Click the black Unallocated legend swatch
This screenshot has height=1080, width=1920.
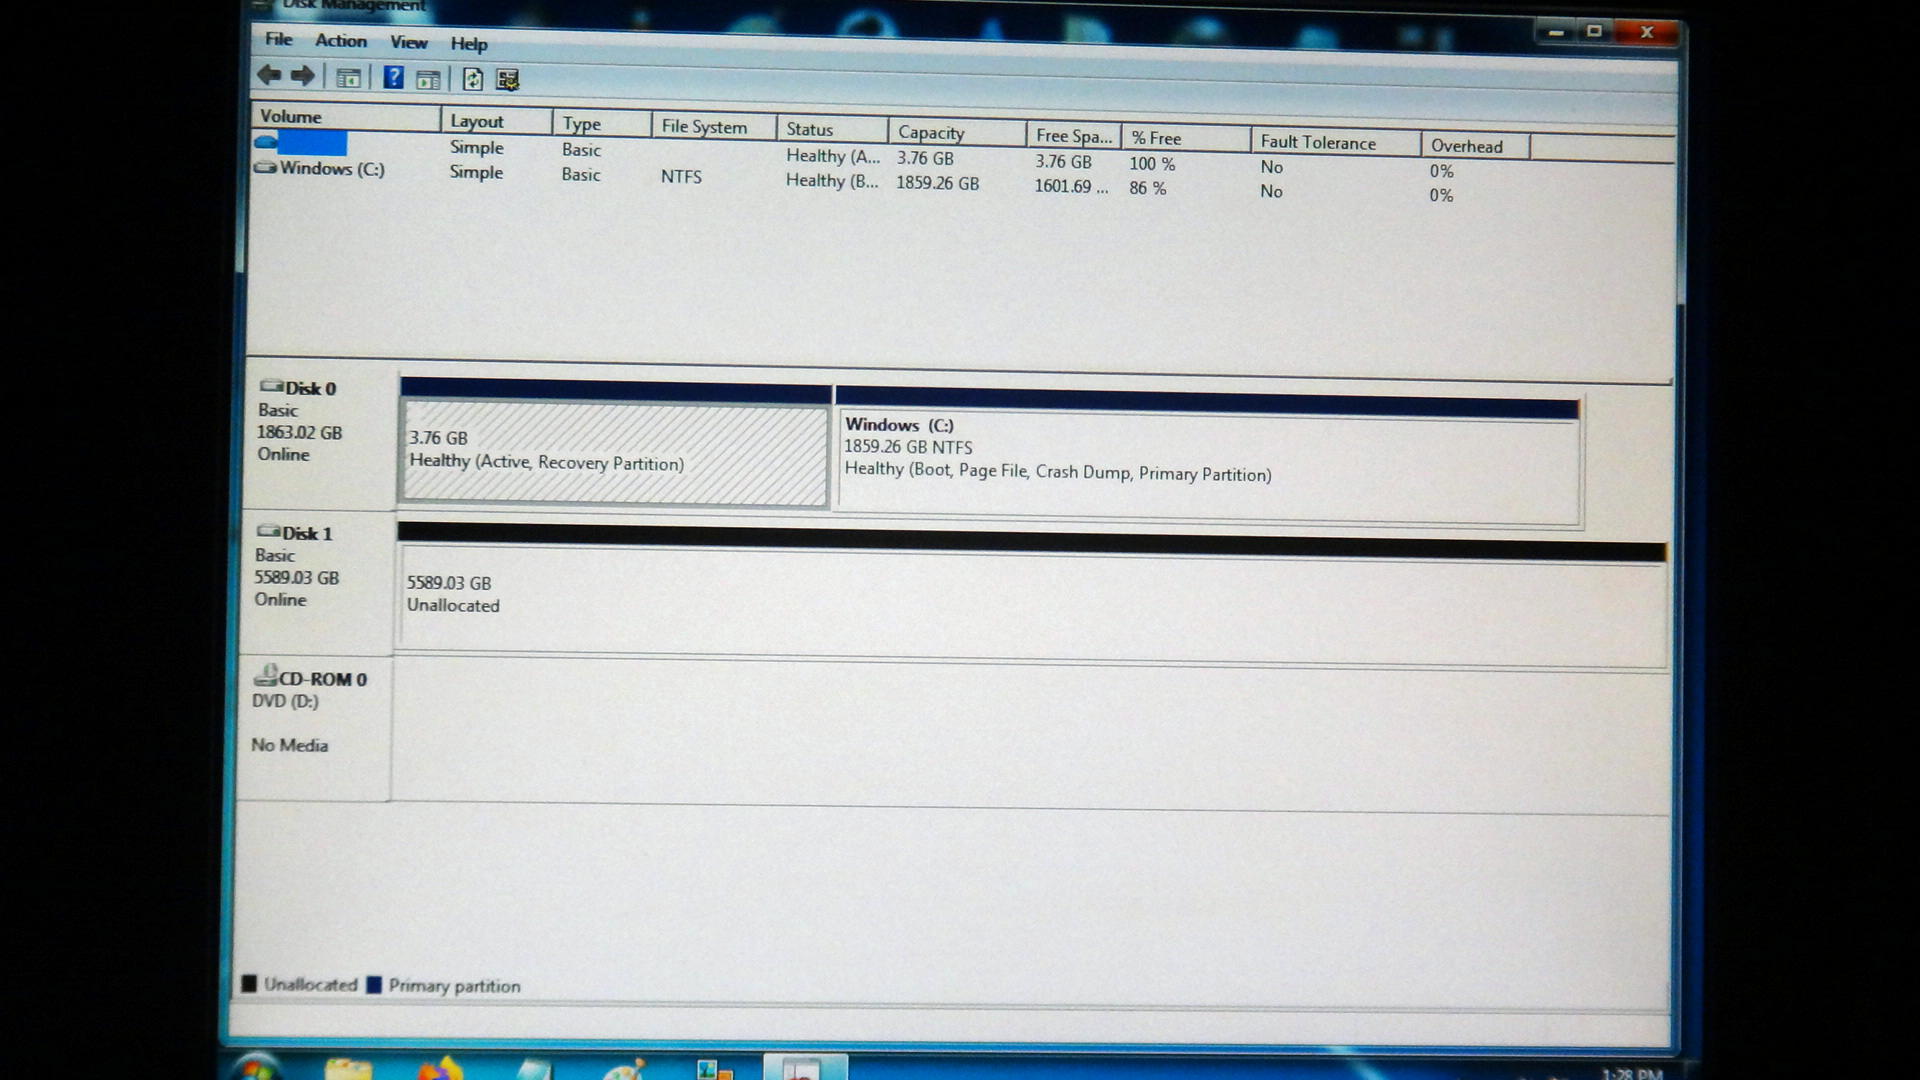(x=249, y=983)
